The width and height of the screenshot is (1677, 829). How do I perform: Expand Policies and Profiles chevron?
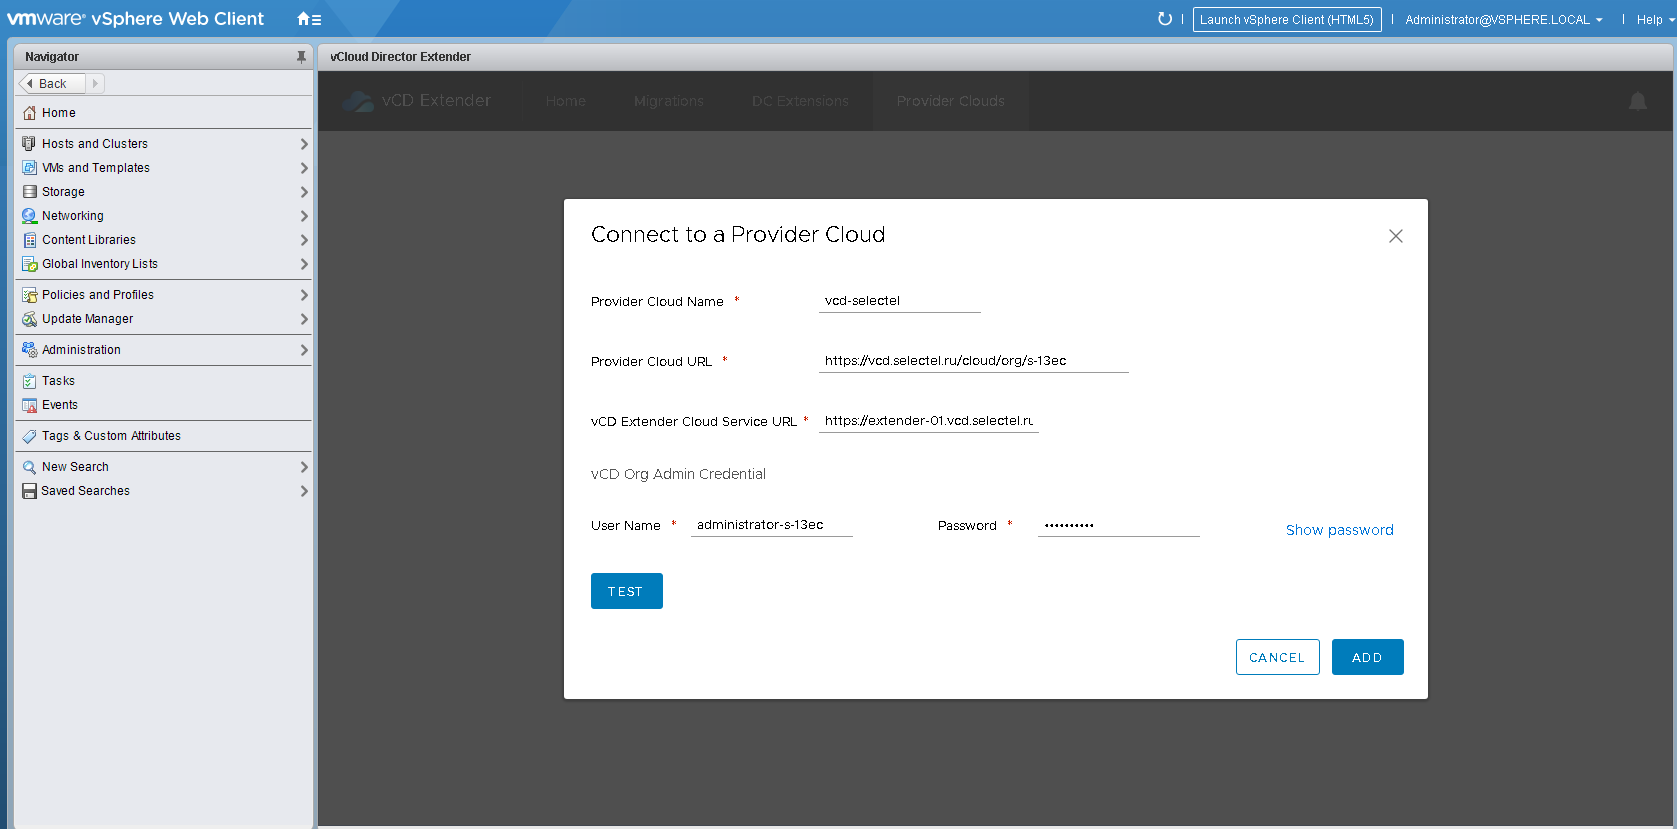(x=304, y=295)
